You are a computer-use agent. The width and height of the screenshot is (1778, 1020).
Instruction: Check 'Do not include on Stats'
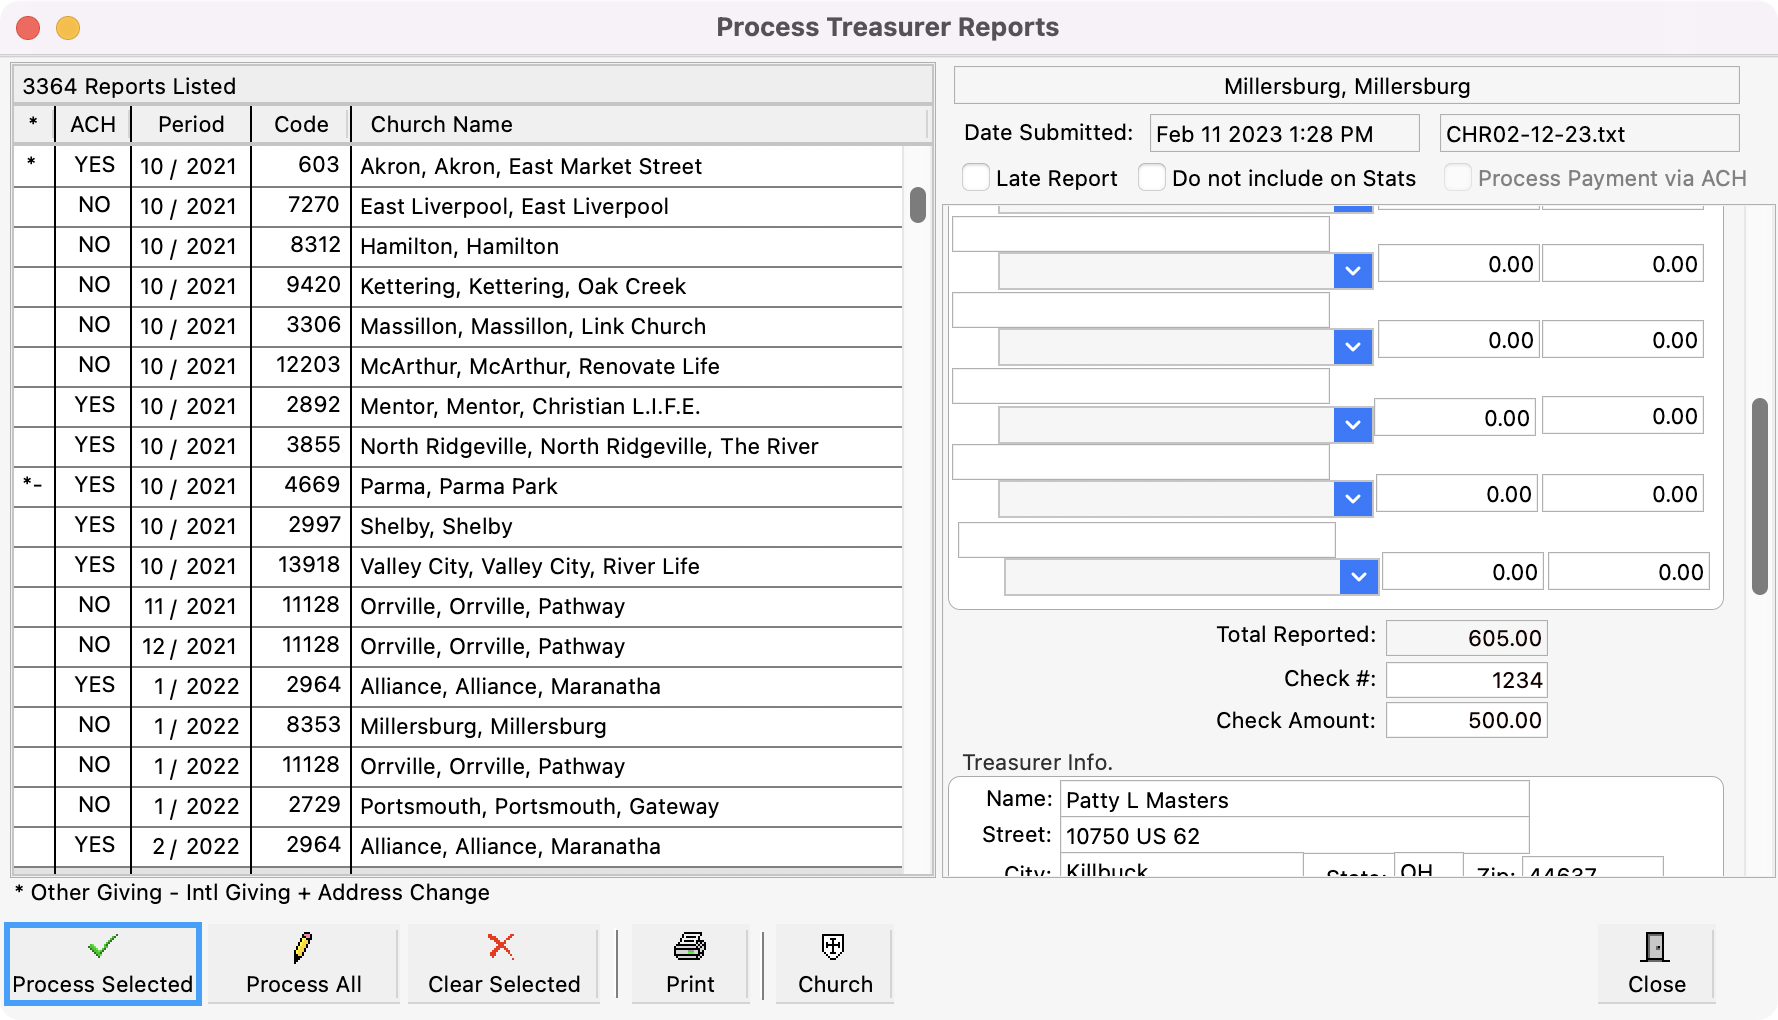pos(1151,176)
